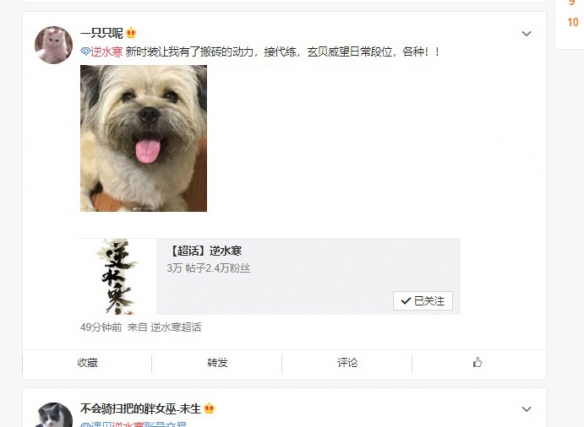This screenshot has height=427, width=584.
Task: Open 【超话】逆水寒 card title
Action: click(204, 251)
